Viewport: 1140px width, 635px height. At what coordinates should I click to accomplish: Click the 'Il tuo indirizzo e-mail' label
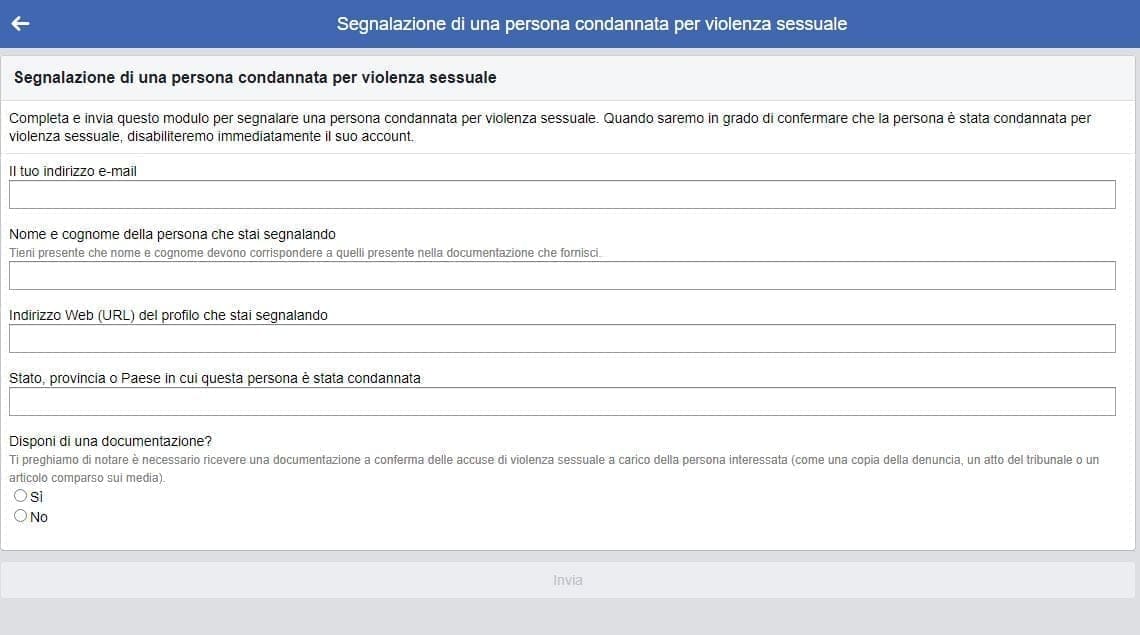pyautogui.click(x=73, y=171)
